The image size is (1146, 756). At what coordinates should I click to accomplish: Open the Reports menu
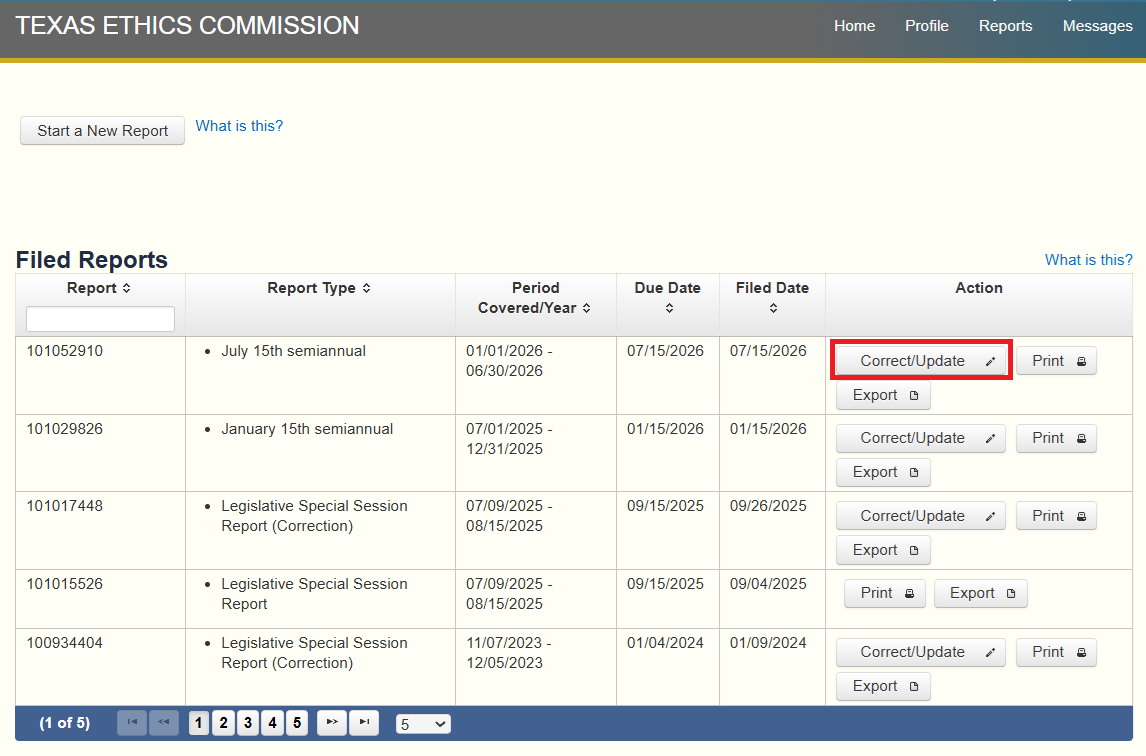point(1006,26)
